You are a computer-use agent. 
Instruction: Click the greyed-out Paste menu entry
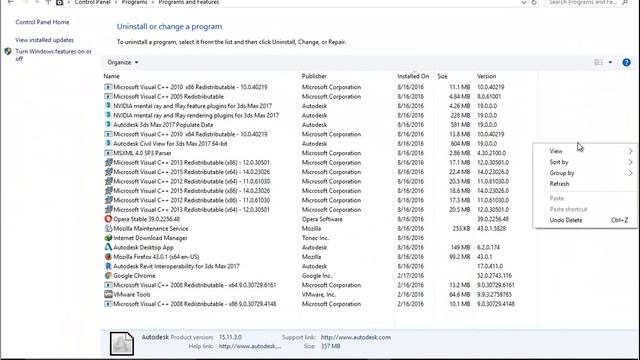[556, 198]
